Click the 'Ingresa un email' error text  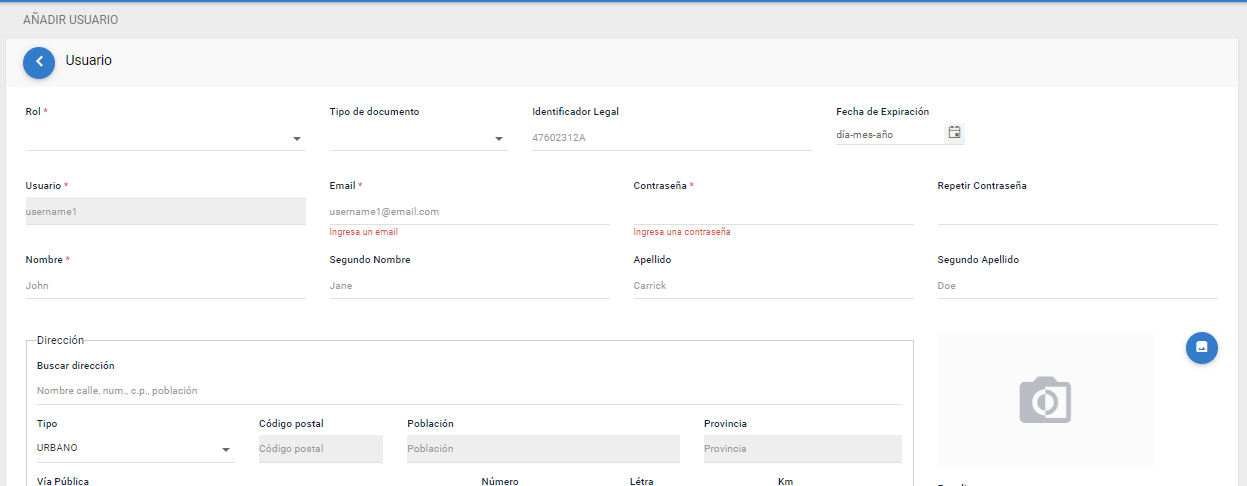point(364,232)
